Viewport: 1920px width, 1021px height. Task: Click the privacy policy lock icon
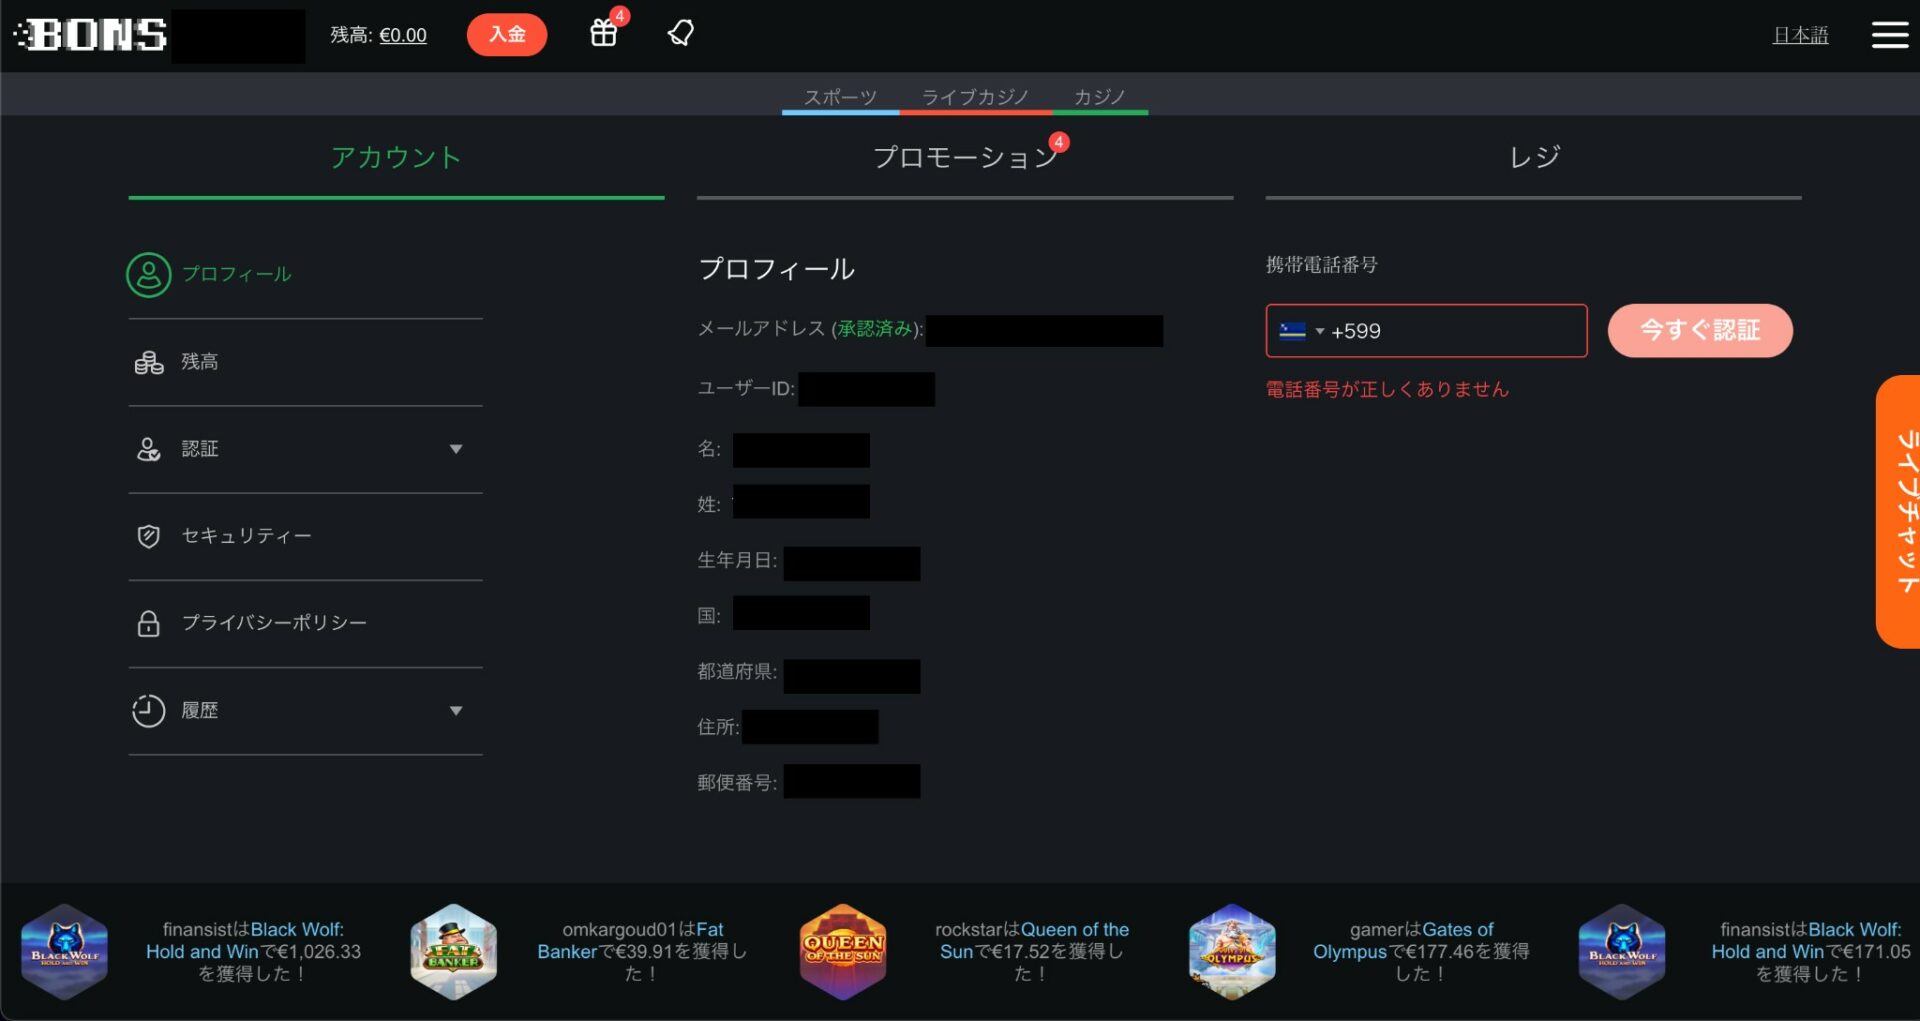point(148,623)
